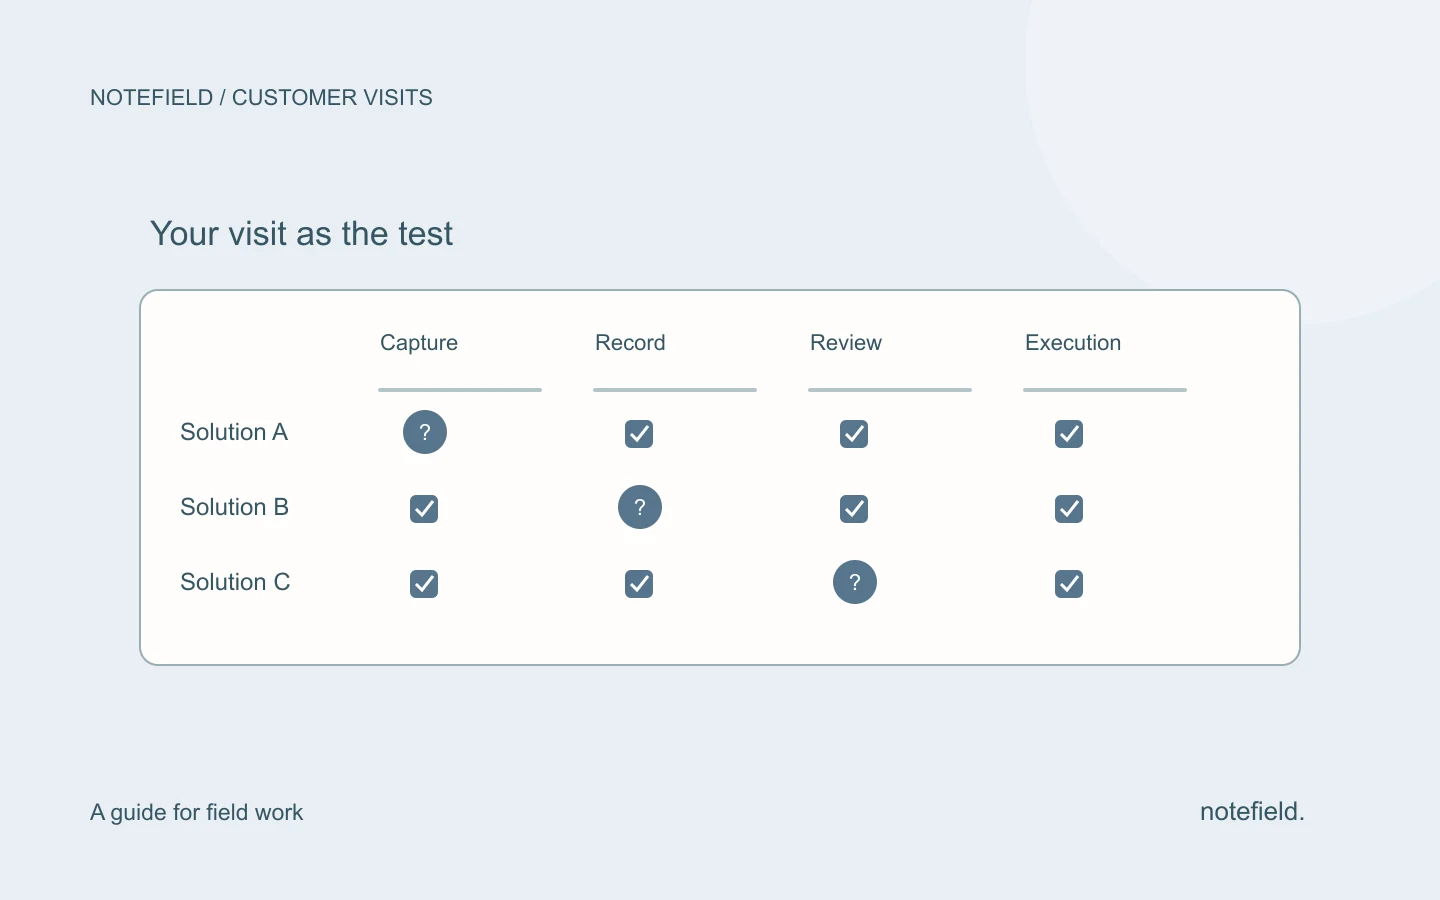Image resolution: width=1440 pixels, height=900 pixels.
Task: Toggle the Solution B Review checkbox
Action: pos(854,509)
